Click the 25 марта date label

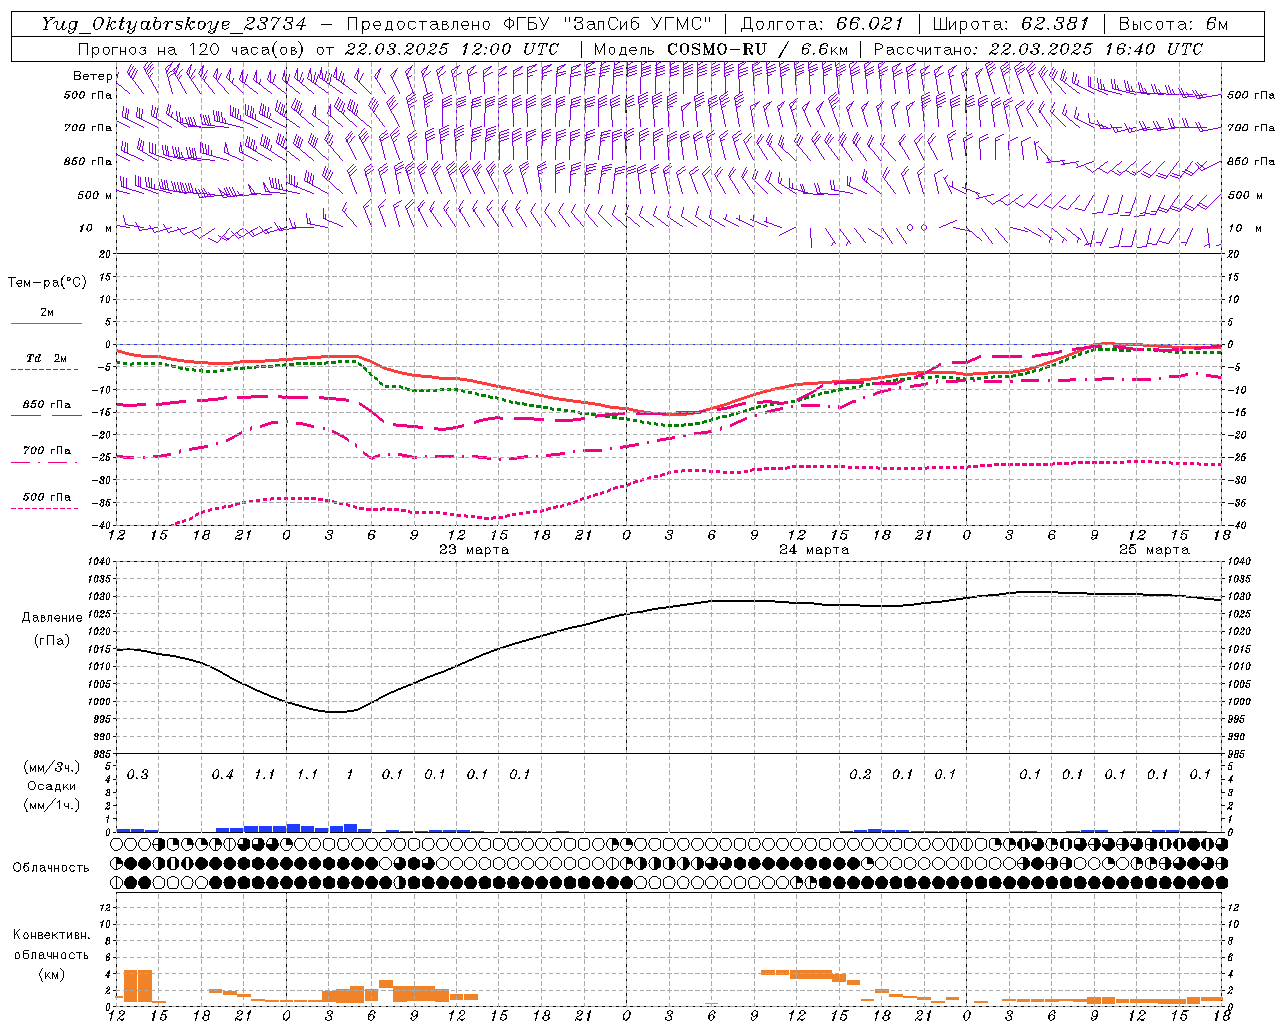(1154, 550)
